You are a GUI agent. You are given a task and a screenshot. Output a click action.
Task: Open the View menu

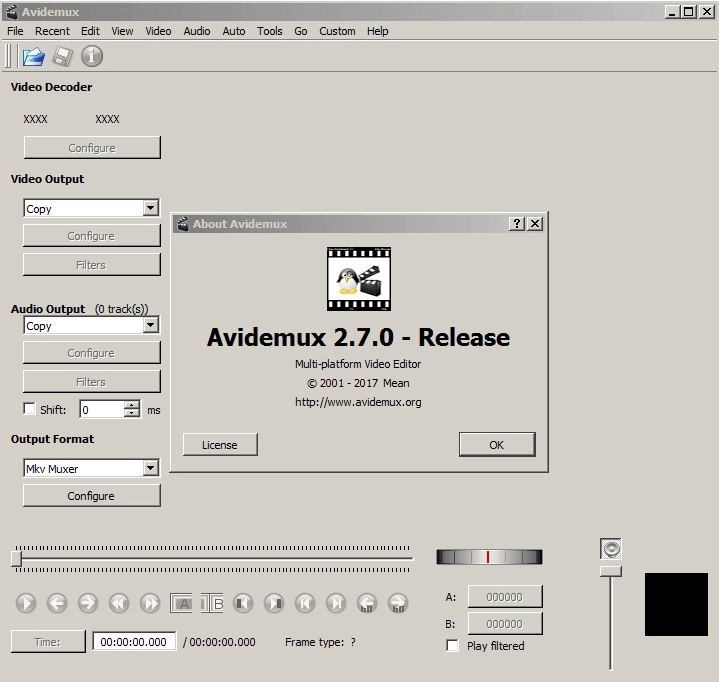[x=122, y=31]
